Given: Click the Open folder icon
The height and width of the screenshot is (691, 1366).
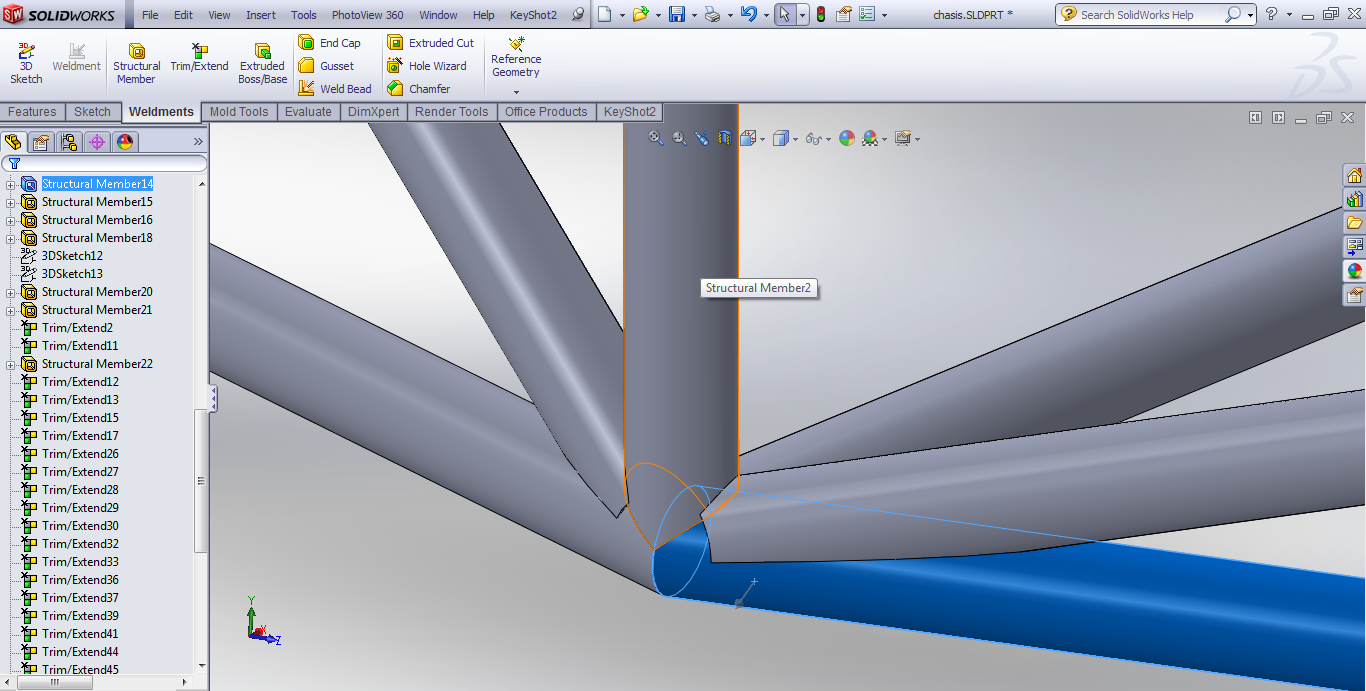Looking at the screenshot, I should tap(640, 15).
